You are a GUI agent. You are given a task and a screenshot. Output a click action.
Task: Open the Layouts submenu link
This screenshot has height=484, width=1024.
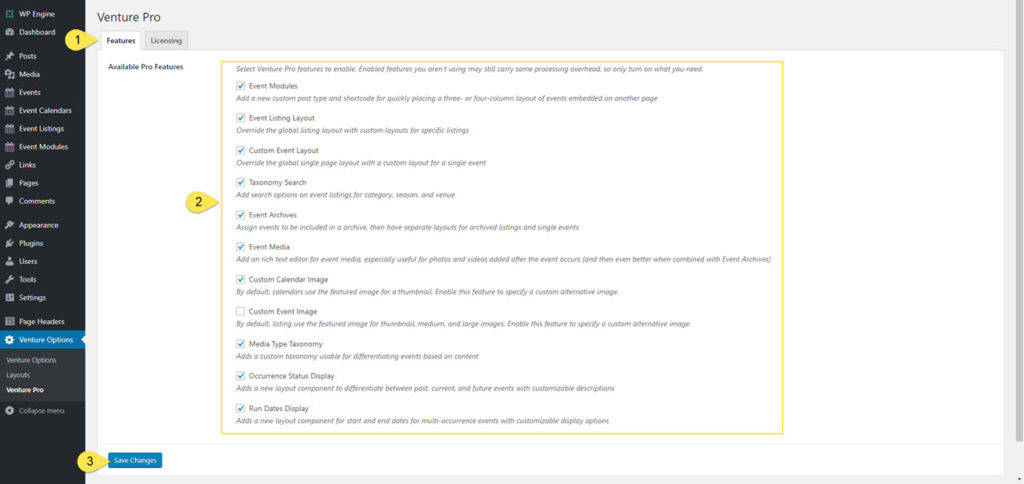coord(18,374)
